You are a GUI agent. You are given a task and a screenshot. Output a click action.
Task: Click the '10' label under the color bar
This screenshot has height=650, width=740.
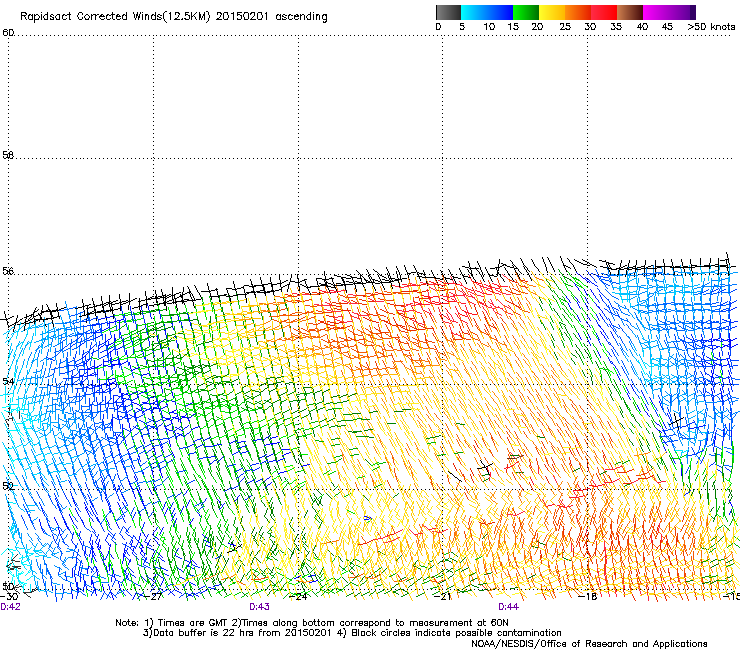click(489, 27)
